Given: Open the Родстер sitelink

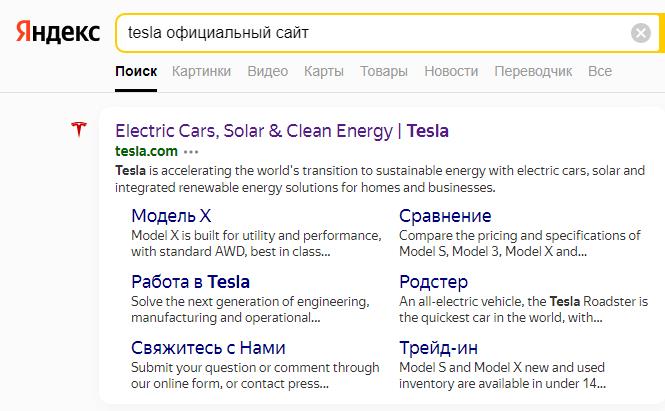Looking at the screenshot, I should pos(434,281).
